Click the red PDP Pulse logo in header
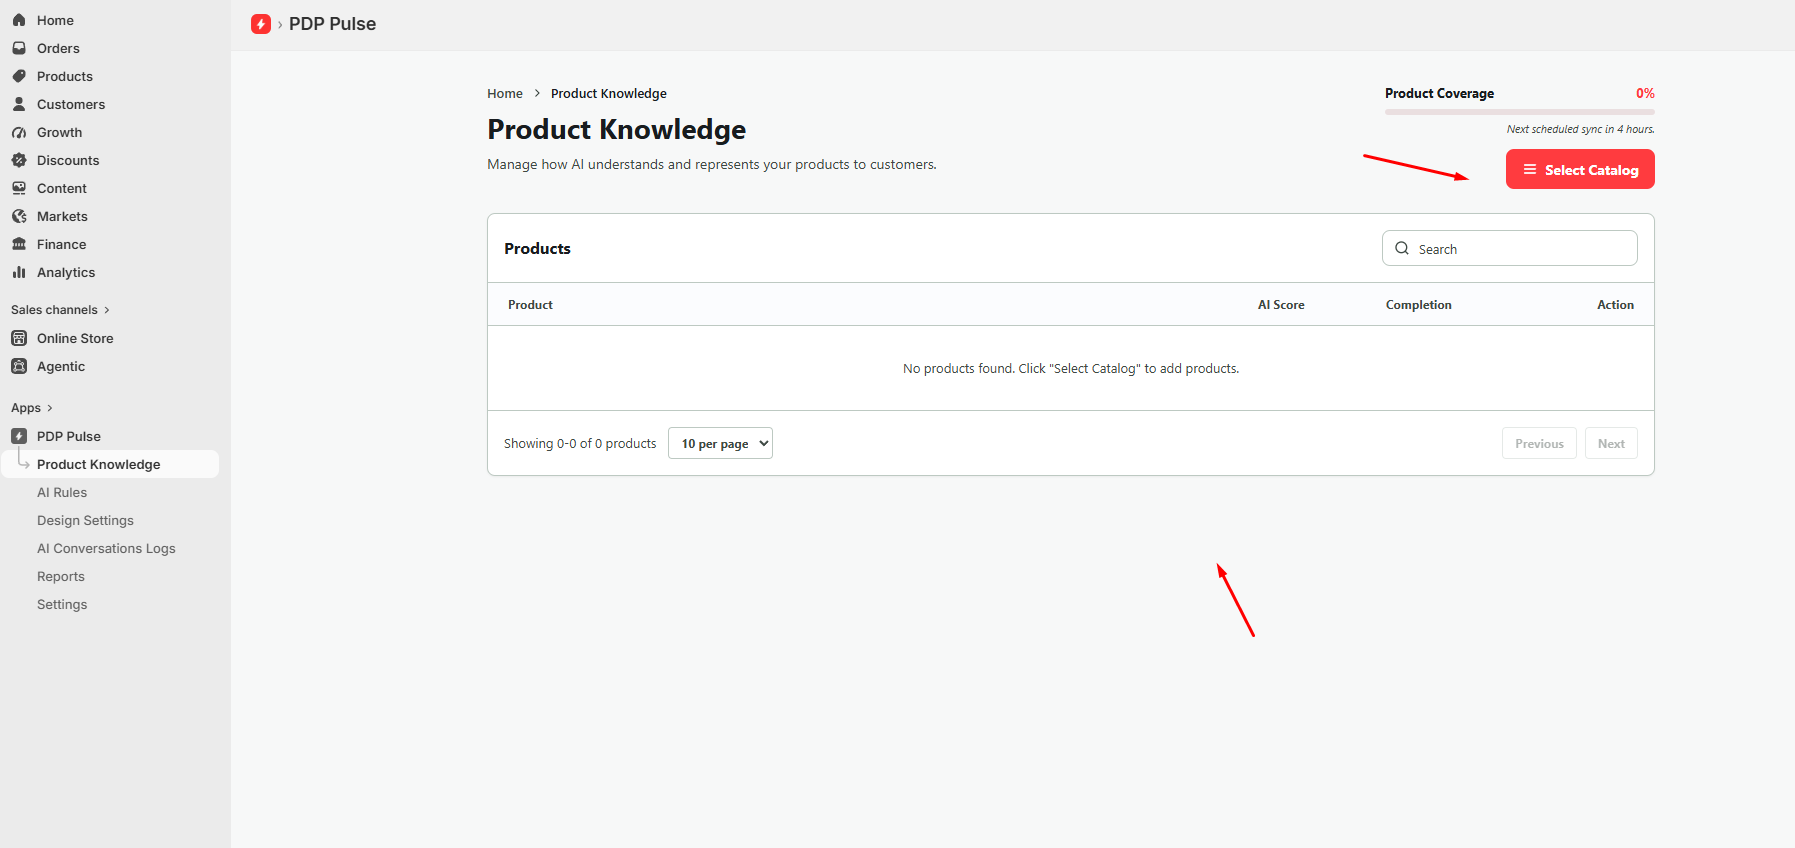The image size is (1795, 848). click(261, 24)
